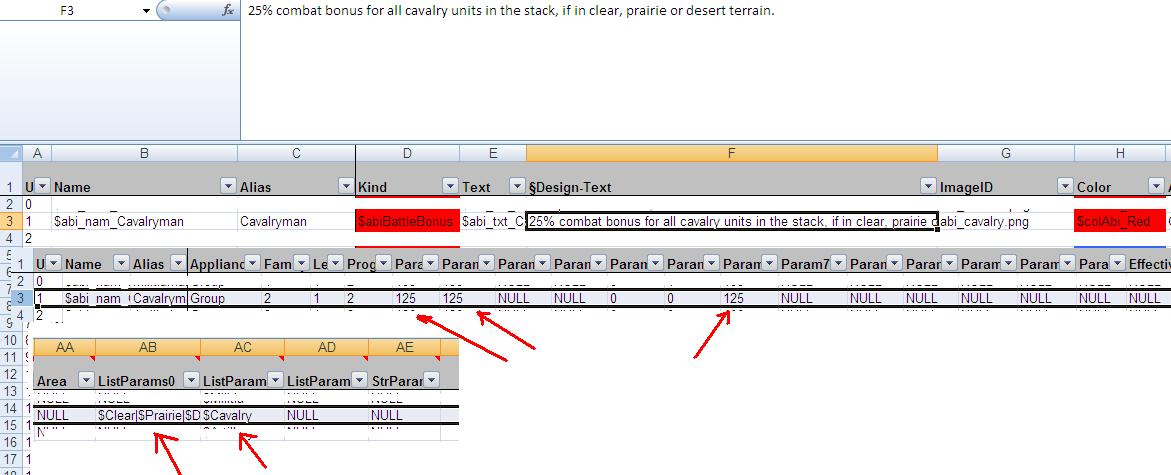Open the §Design-Text filter dropdown

[x=925, y=186]
